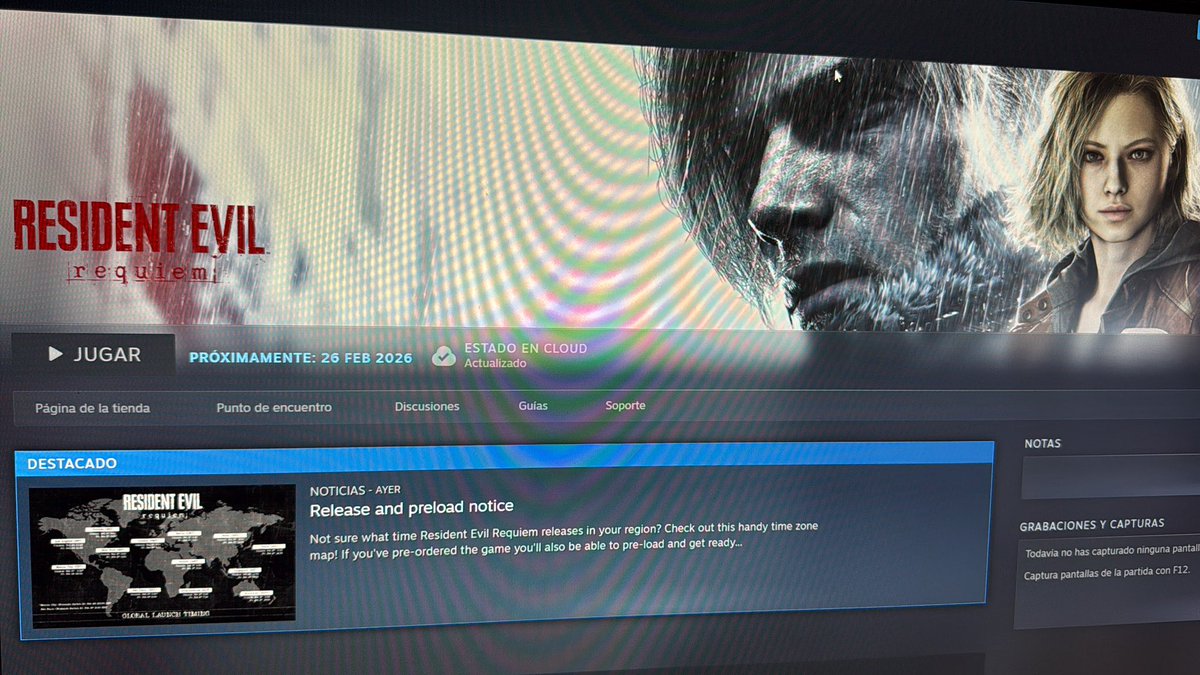Open the Punto de encuentro tab

coord(274,407)
